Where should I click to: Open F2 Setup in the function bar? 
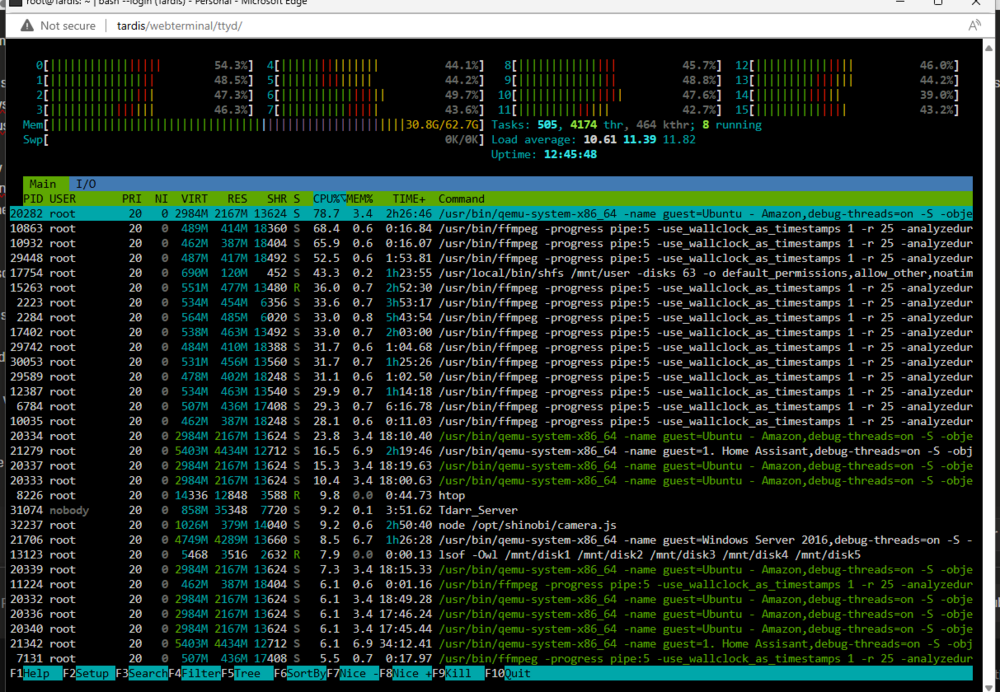pos(89,674)
